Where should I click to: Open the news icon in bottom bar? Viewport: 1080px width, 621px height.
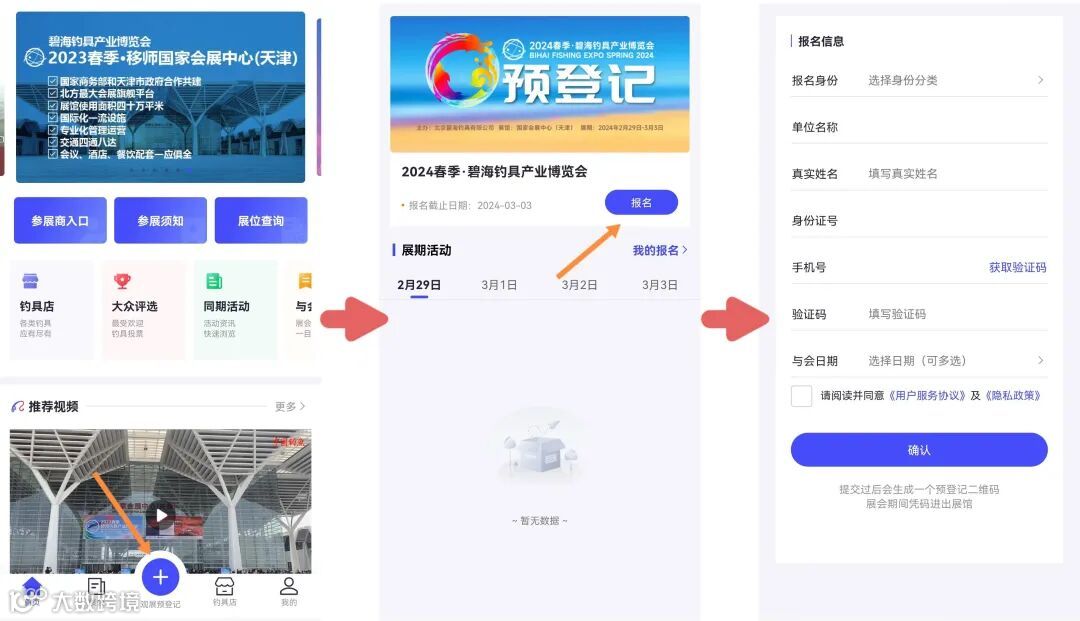(96, 587)
